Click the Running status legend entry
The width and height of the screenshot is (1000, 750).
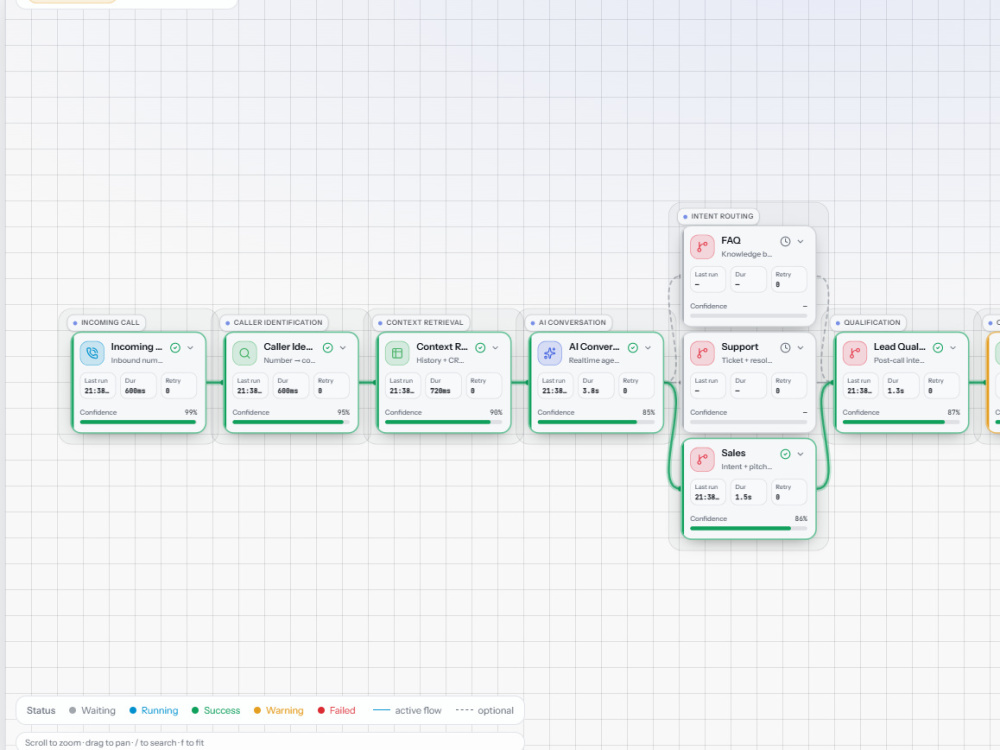tap(154, 710)
